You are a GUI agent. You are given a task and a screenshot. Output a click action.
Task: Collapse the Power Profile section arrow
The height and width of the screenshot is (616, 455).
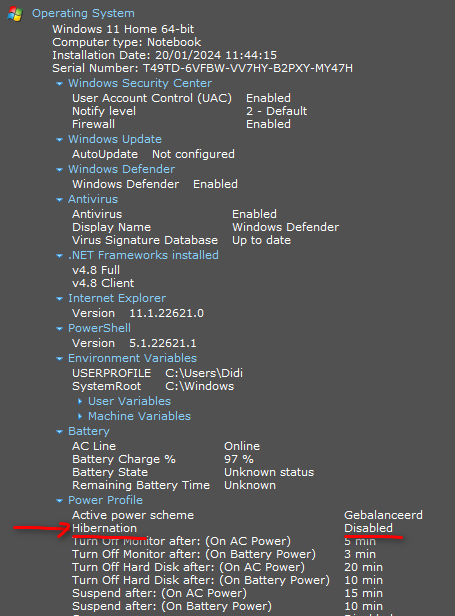59,501
